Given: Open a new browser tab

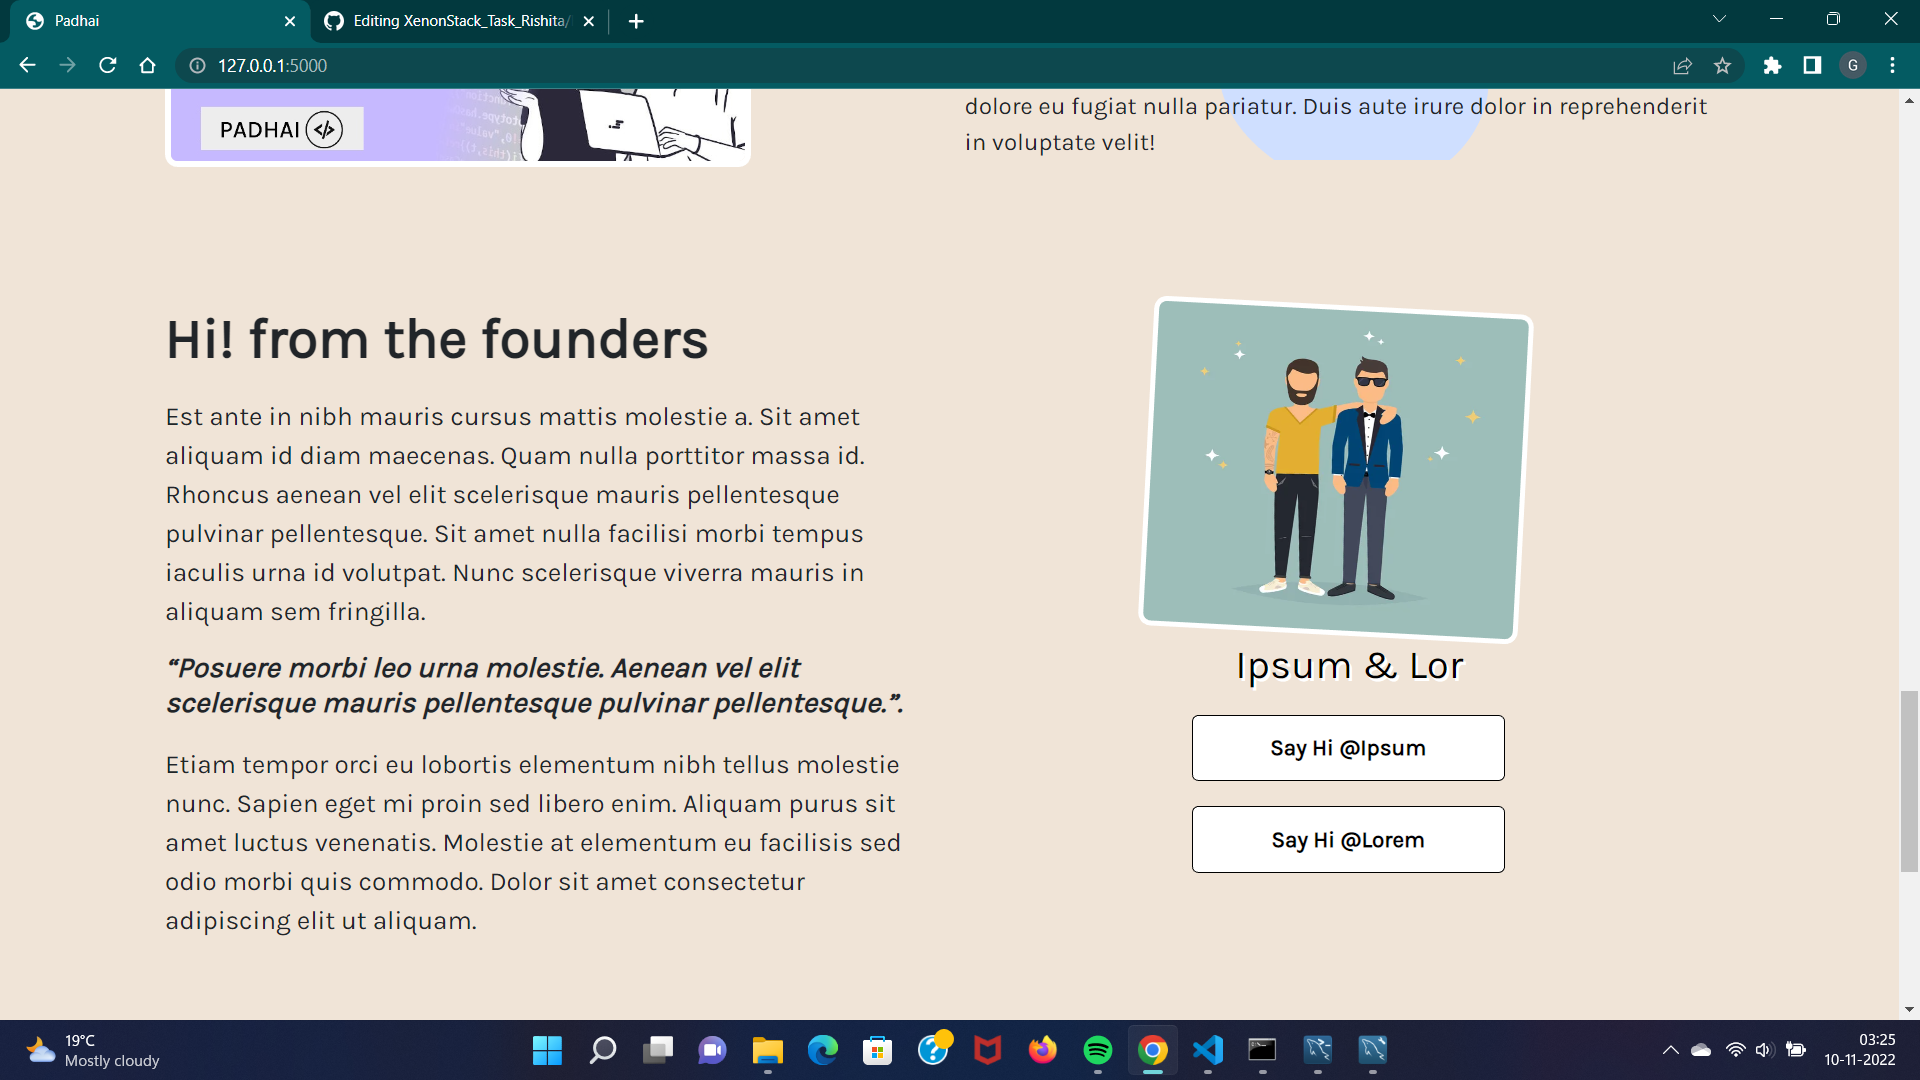Looking at the screenshot, I should click(x=636, y=21).
